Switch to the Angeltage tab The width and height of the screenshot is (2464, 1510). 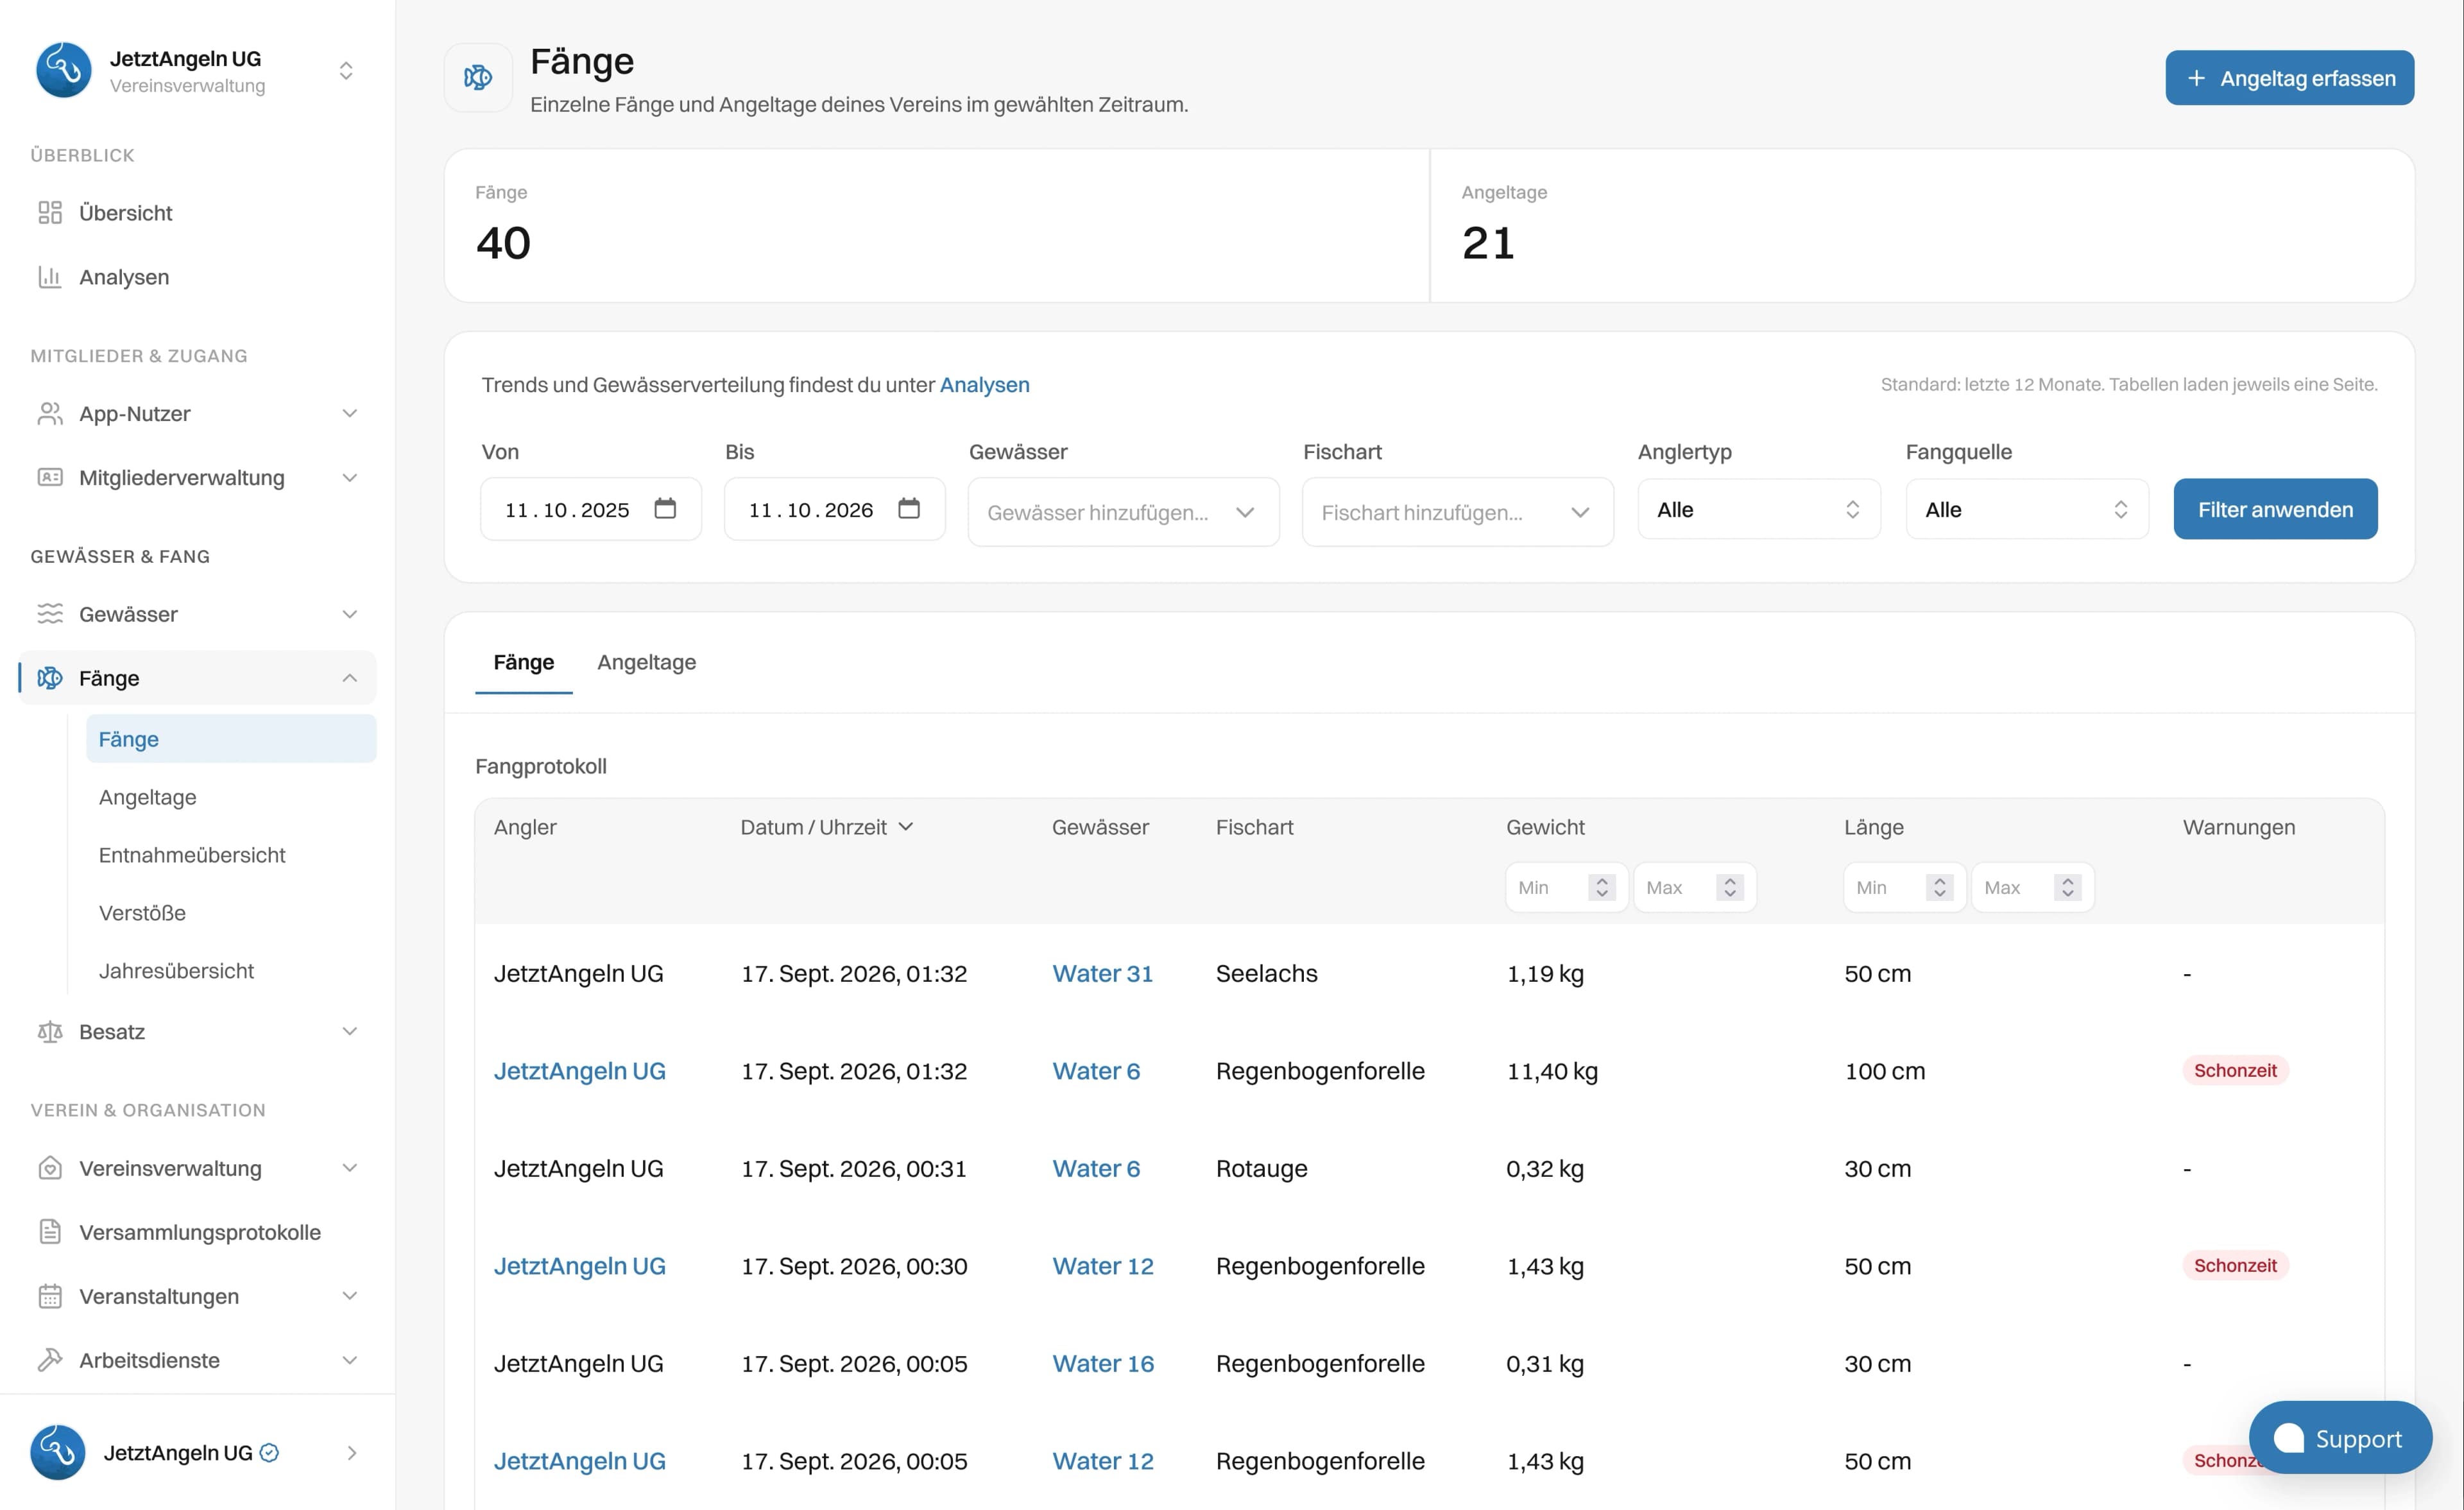(x=646, y=662)
